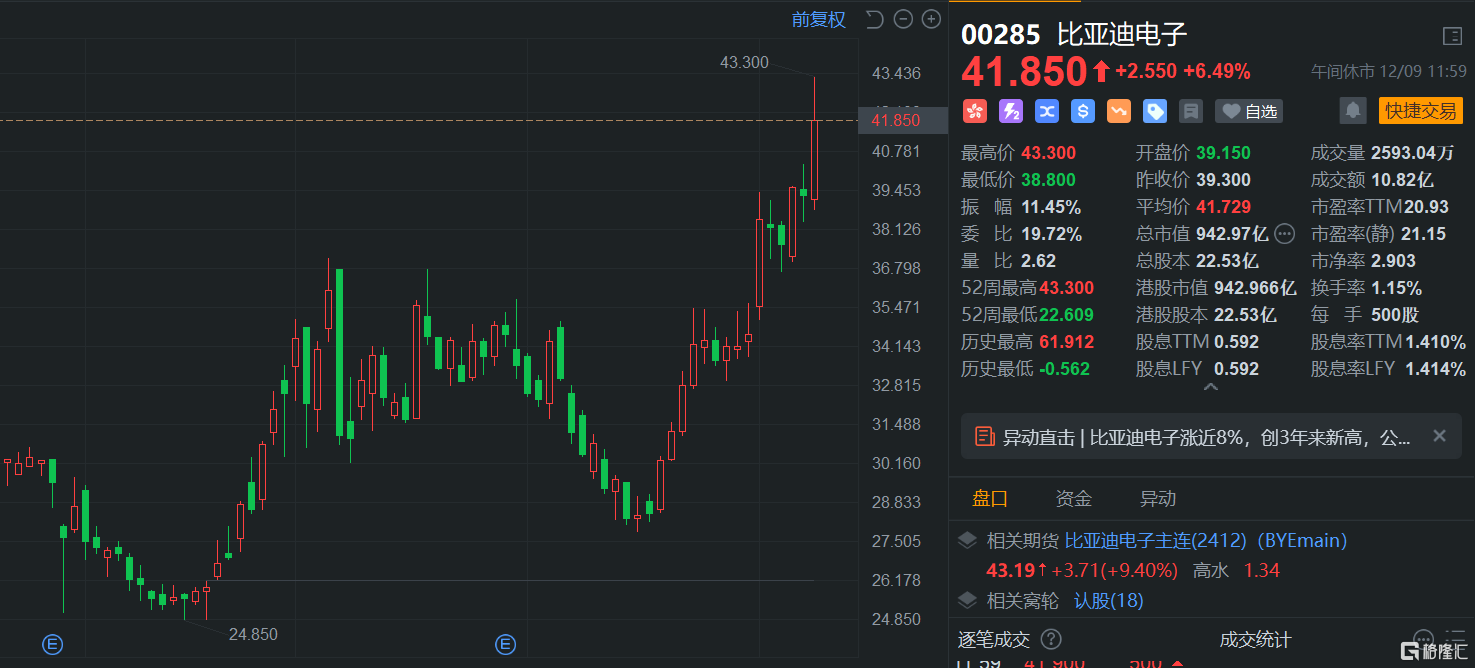Zoom in chart with plus icon
The height and width of the screenshot is (668, 1475).
pyautogui.click(x=931, y=19)
